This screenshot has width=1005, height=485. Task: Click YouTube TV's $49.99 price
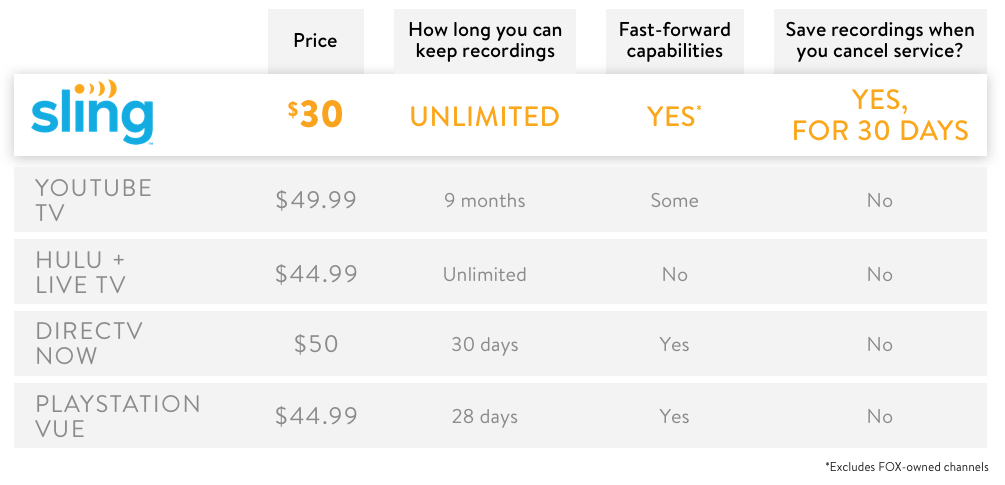pyautogui.click(x=316, y=201)
